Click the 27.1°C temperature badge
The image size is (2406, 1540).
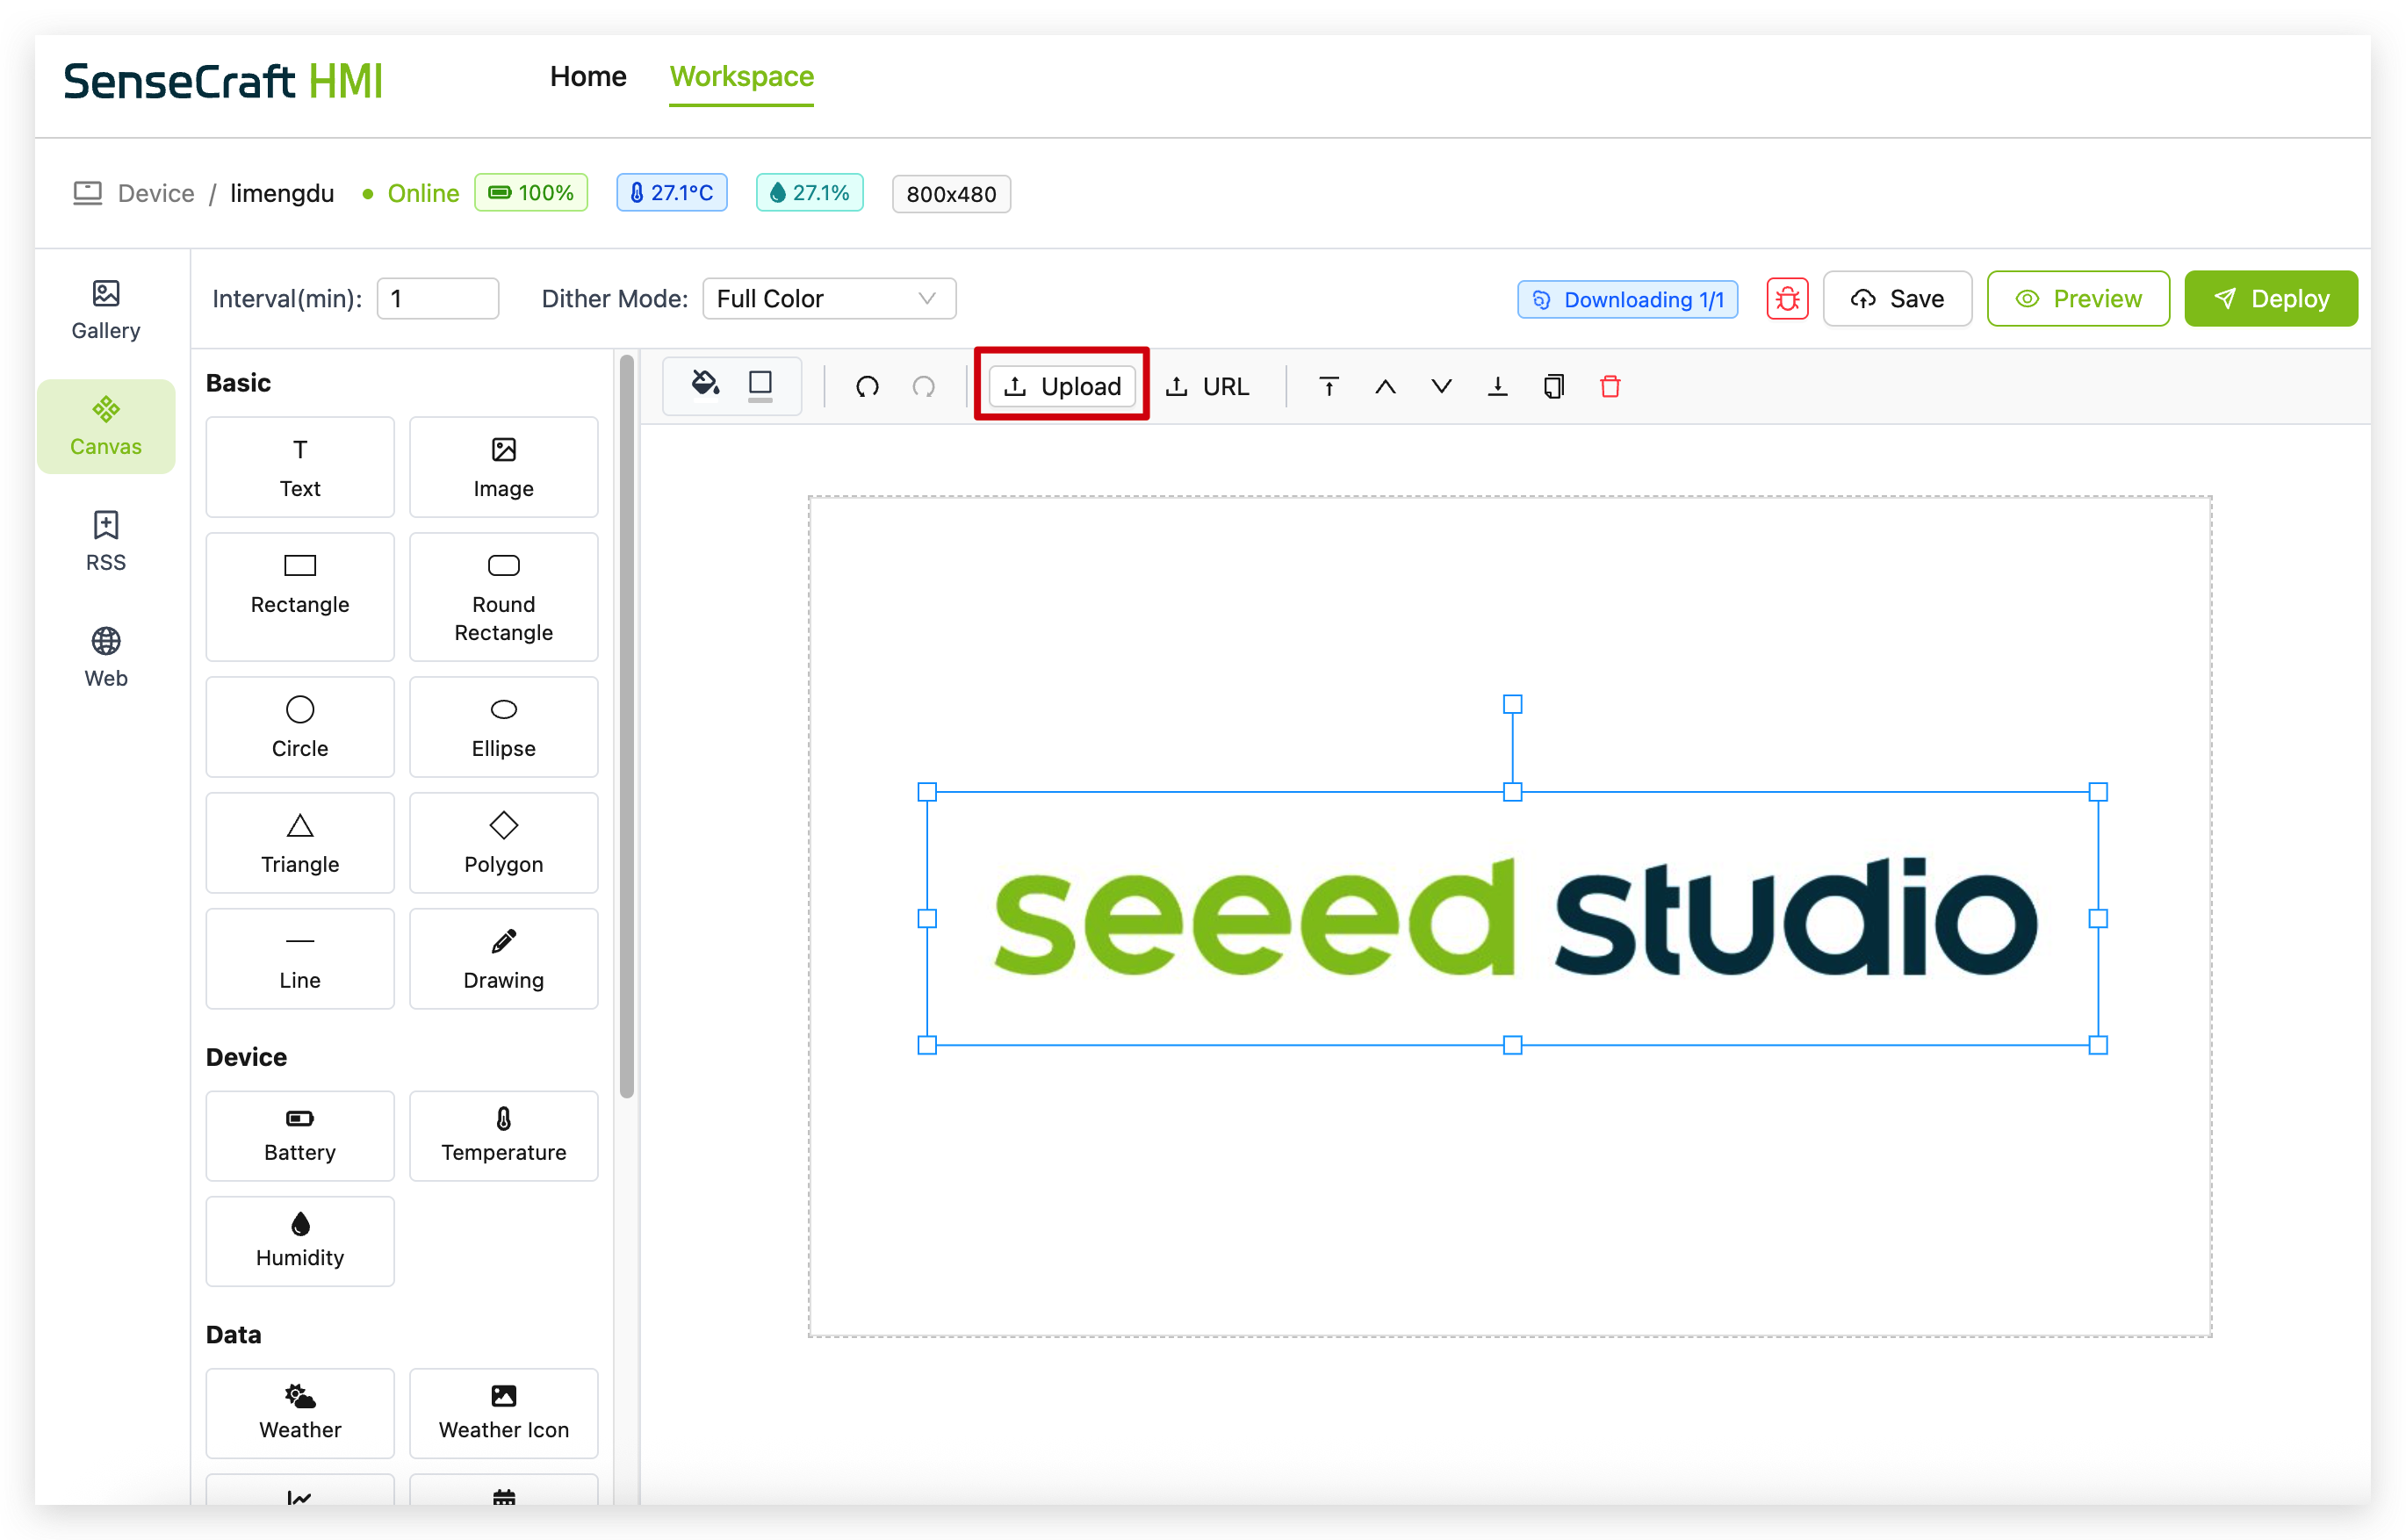coord(671,192)
